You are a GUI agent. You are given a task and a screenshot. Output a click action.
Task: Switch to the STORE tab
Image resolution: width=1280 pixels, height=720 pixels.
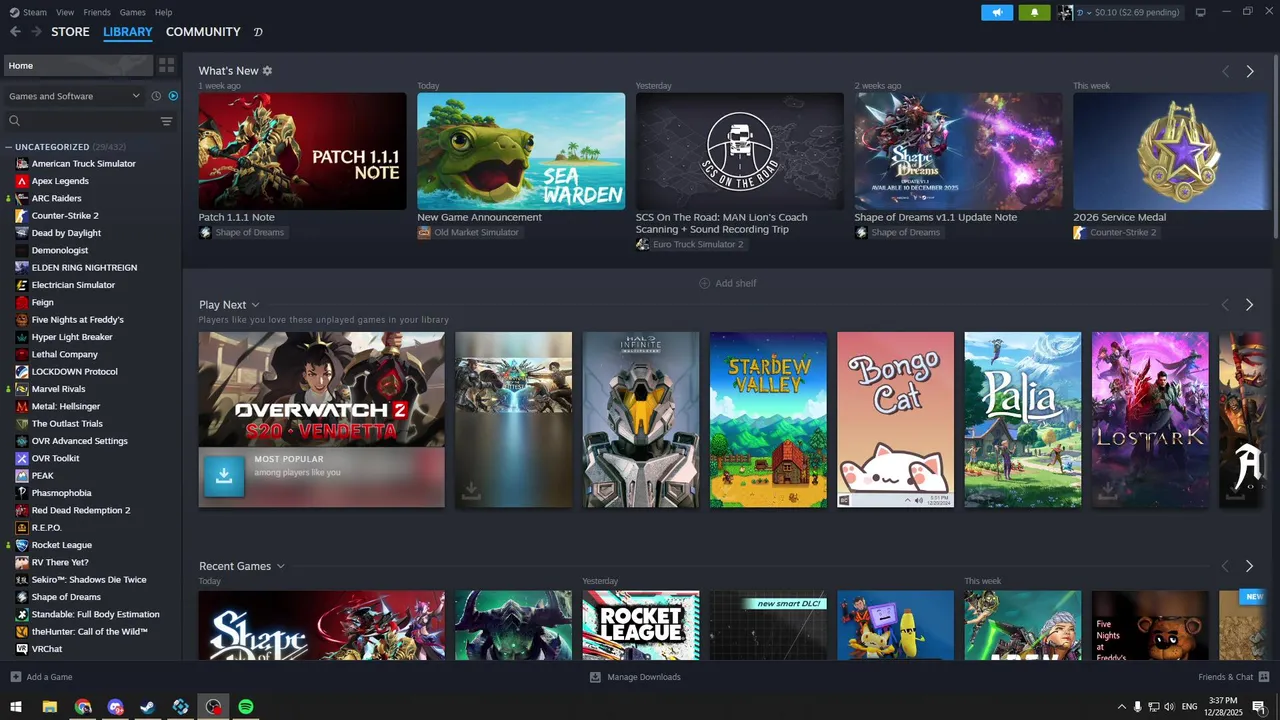[x=70, y=32]
